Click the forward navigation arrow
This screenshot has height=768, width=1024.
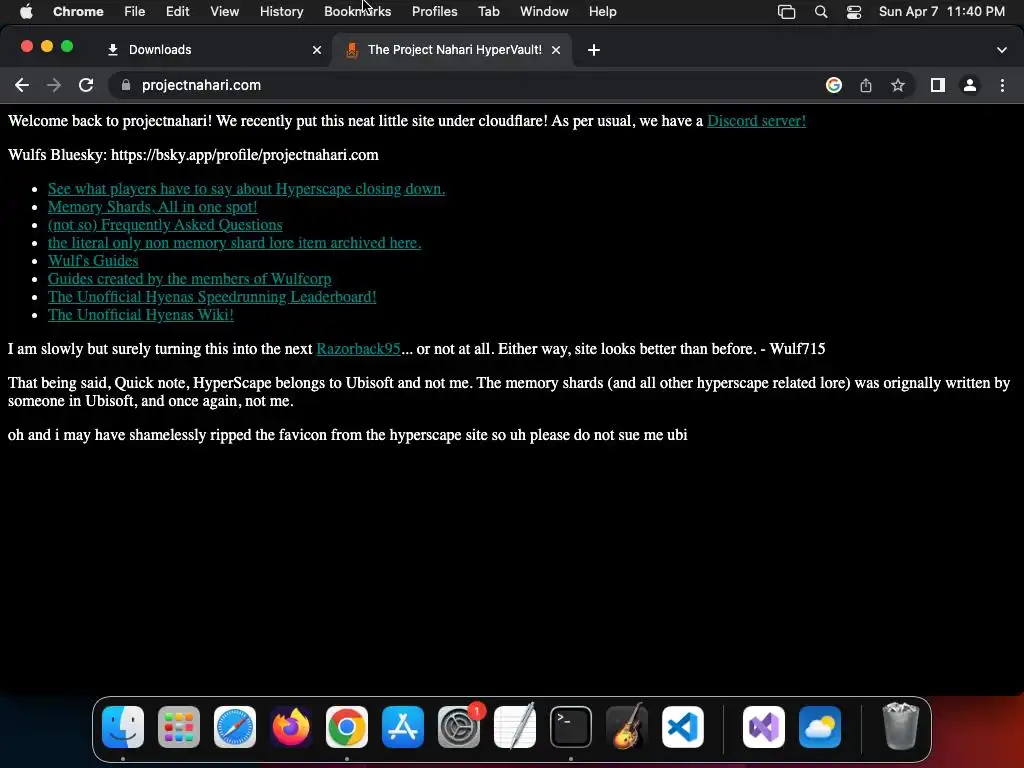coord(54,86)
